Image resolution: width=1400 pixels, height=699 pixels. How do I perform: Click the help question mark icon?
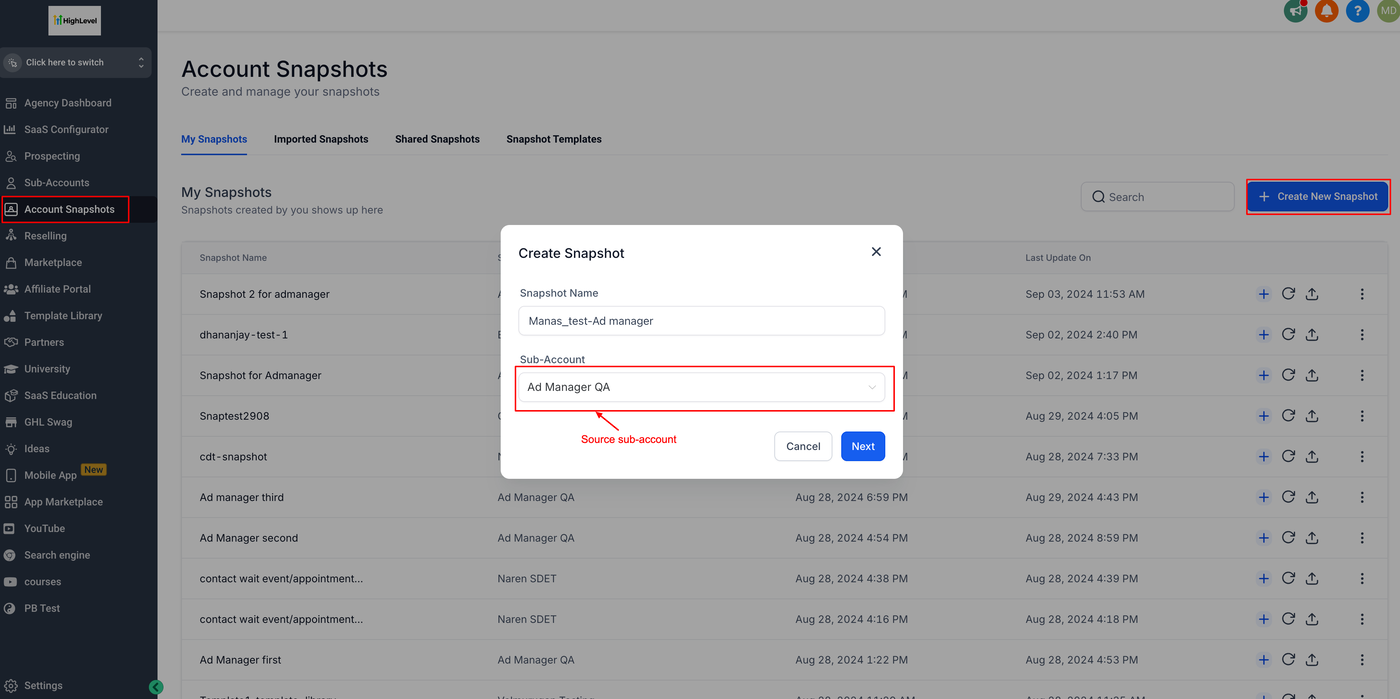coord(1357,11)
